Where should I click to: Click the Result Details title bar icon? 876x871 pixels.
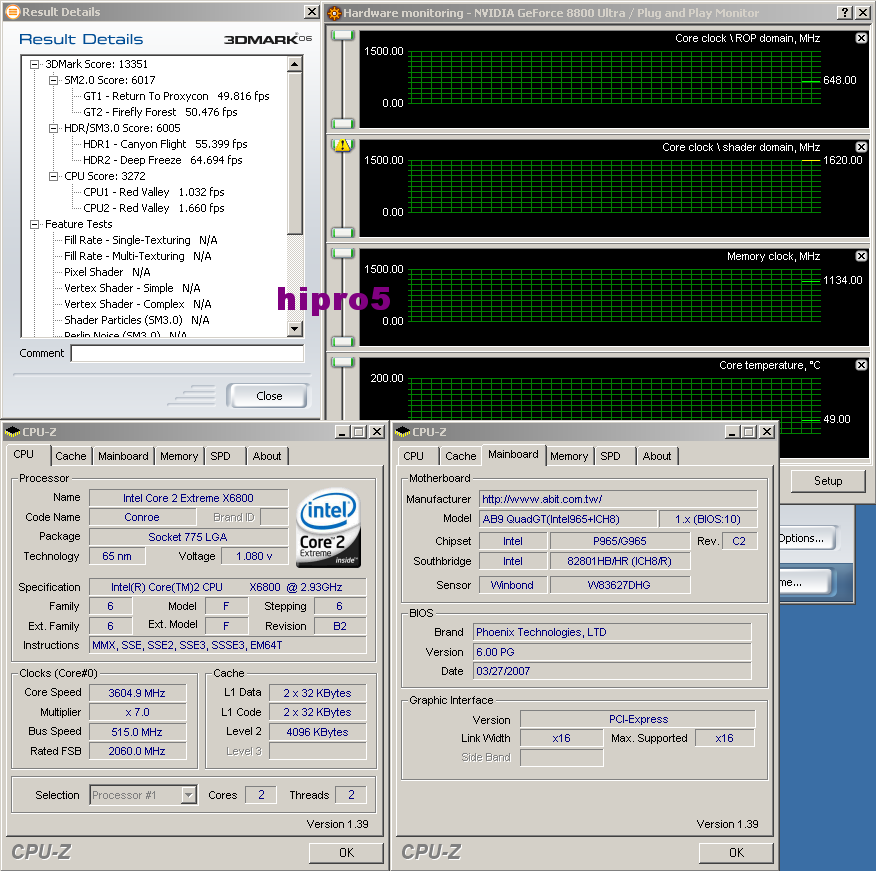pos(10,11)
